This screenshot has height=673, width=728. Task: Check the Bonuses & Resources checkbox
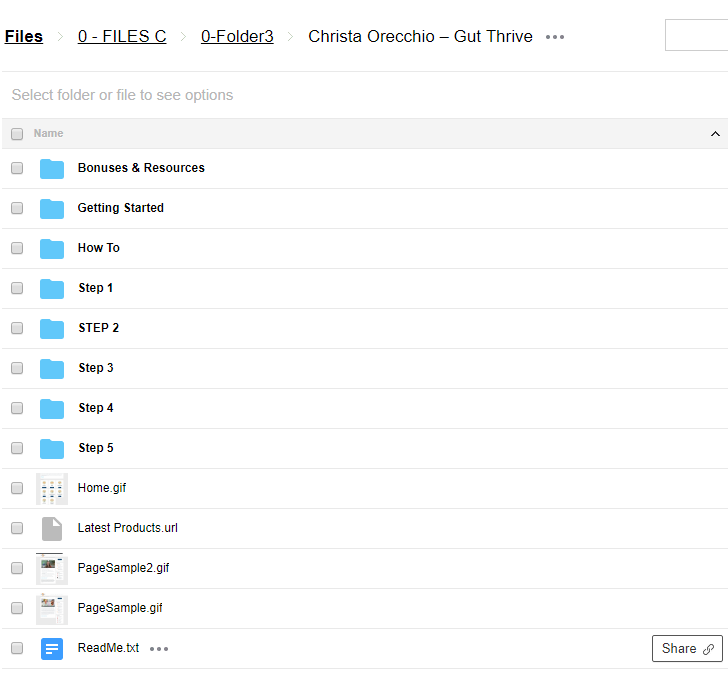[17, 168]
